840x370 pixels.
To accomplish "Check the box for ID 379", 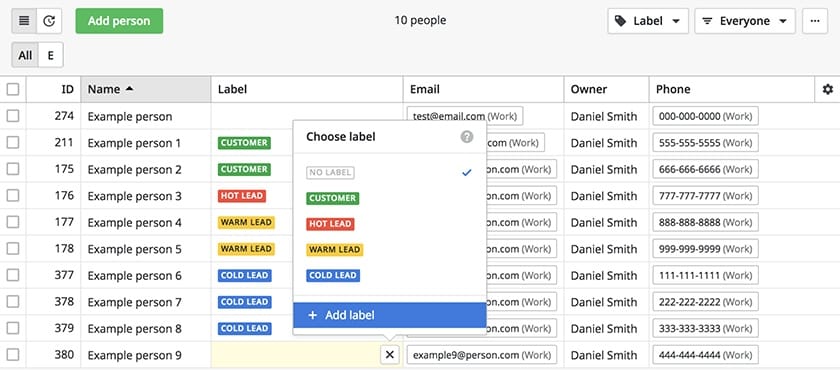I will [x=13, y=328].
